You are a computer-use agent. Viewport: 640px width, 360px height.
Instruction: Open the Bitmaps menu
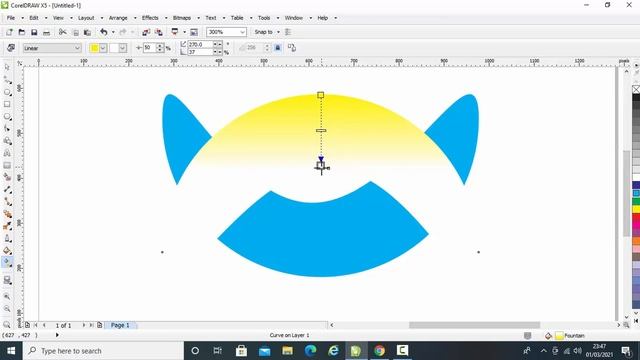coord(182,18)
